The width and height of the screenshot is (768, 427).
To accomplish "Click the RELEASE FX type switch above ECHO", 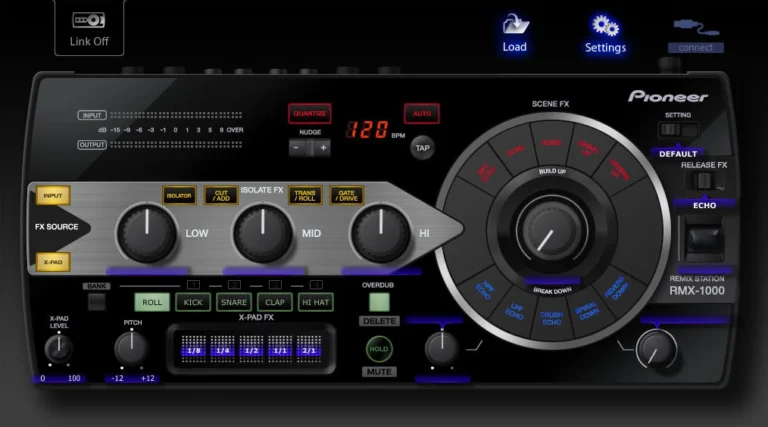I will click(x=704, y=181).
